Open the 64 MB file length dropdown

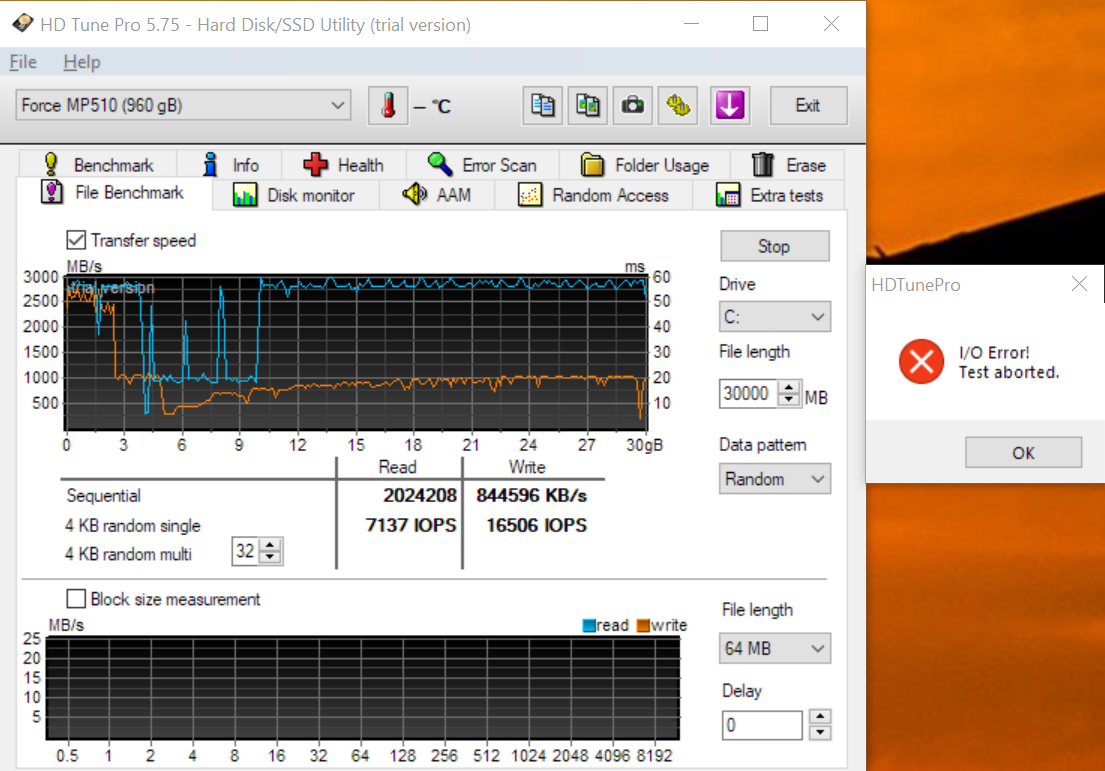tap(774, 648)
